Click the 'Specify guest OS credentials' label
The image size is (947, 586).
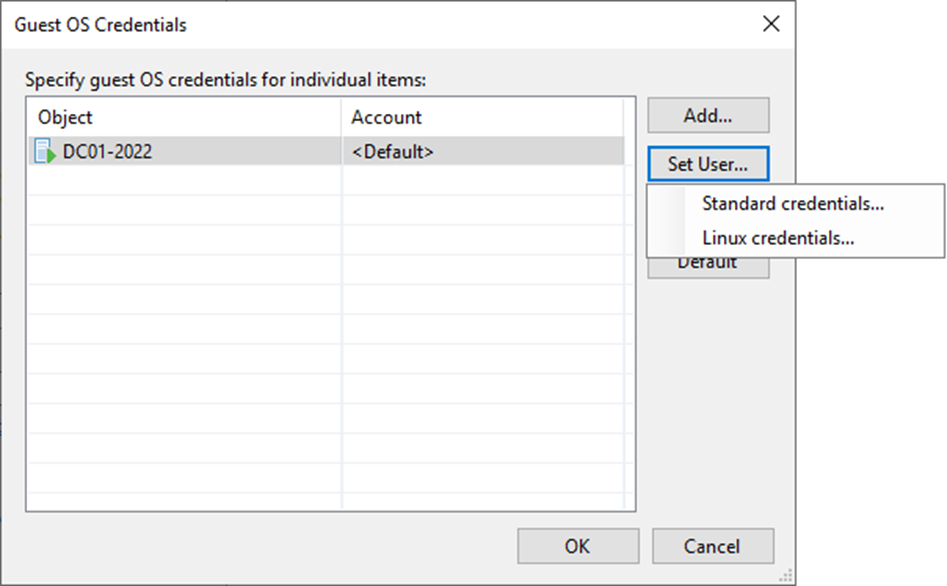click(x=225, y=80)
